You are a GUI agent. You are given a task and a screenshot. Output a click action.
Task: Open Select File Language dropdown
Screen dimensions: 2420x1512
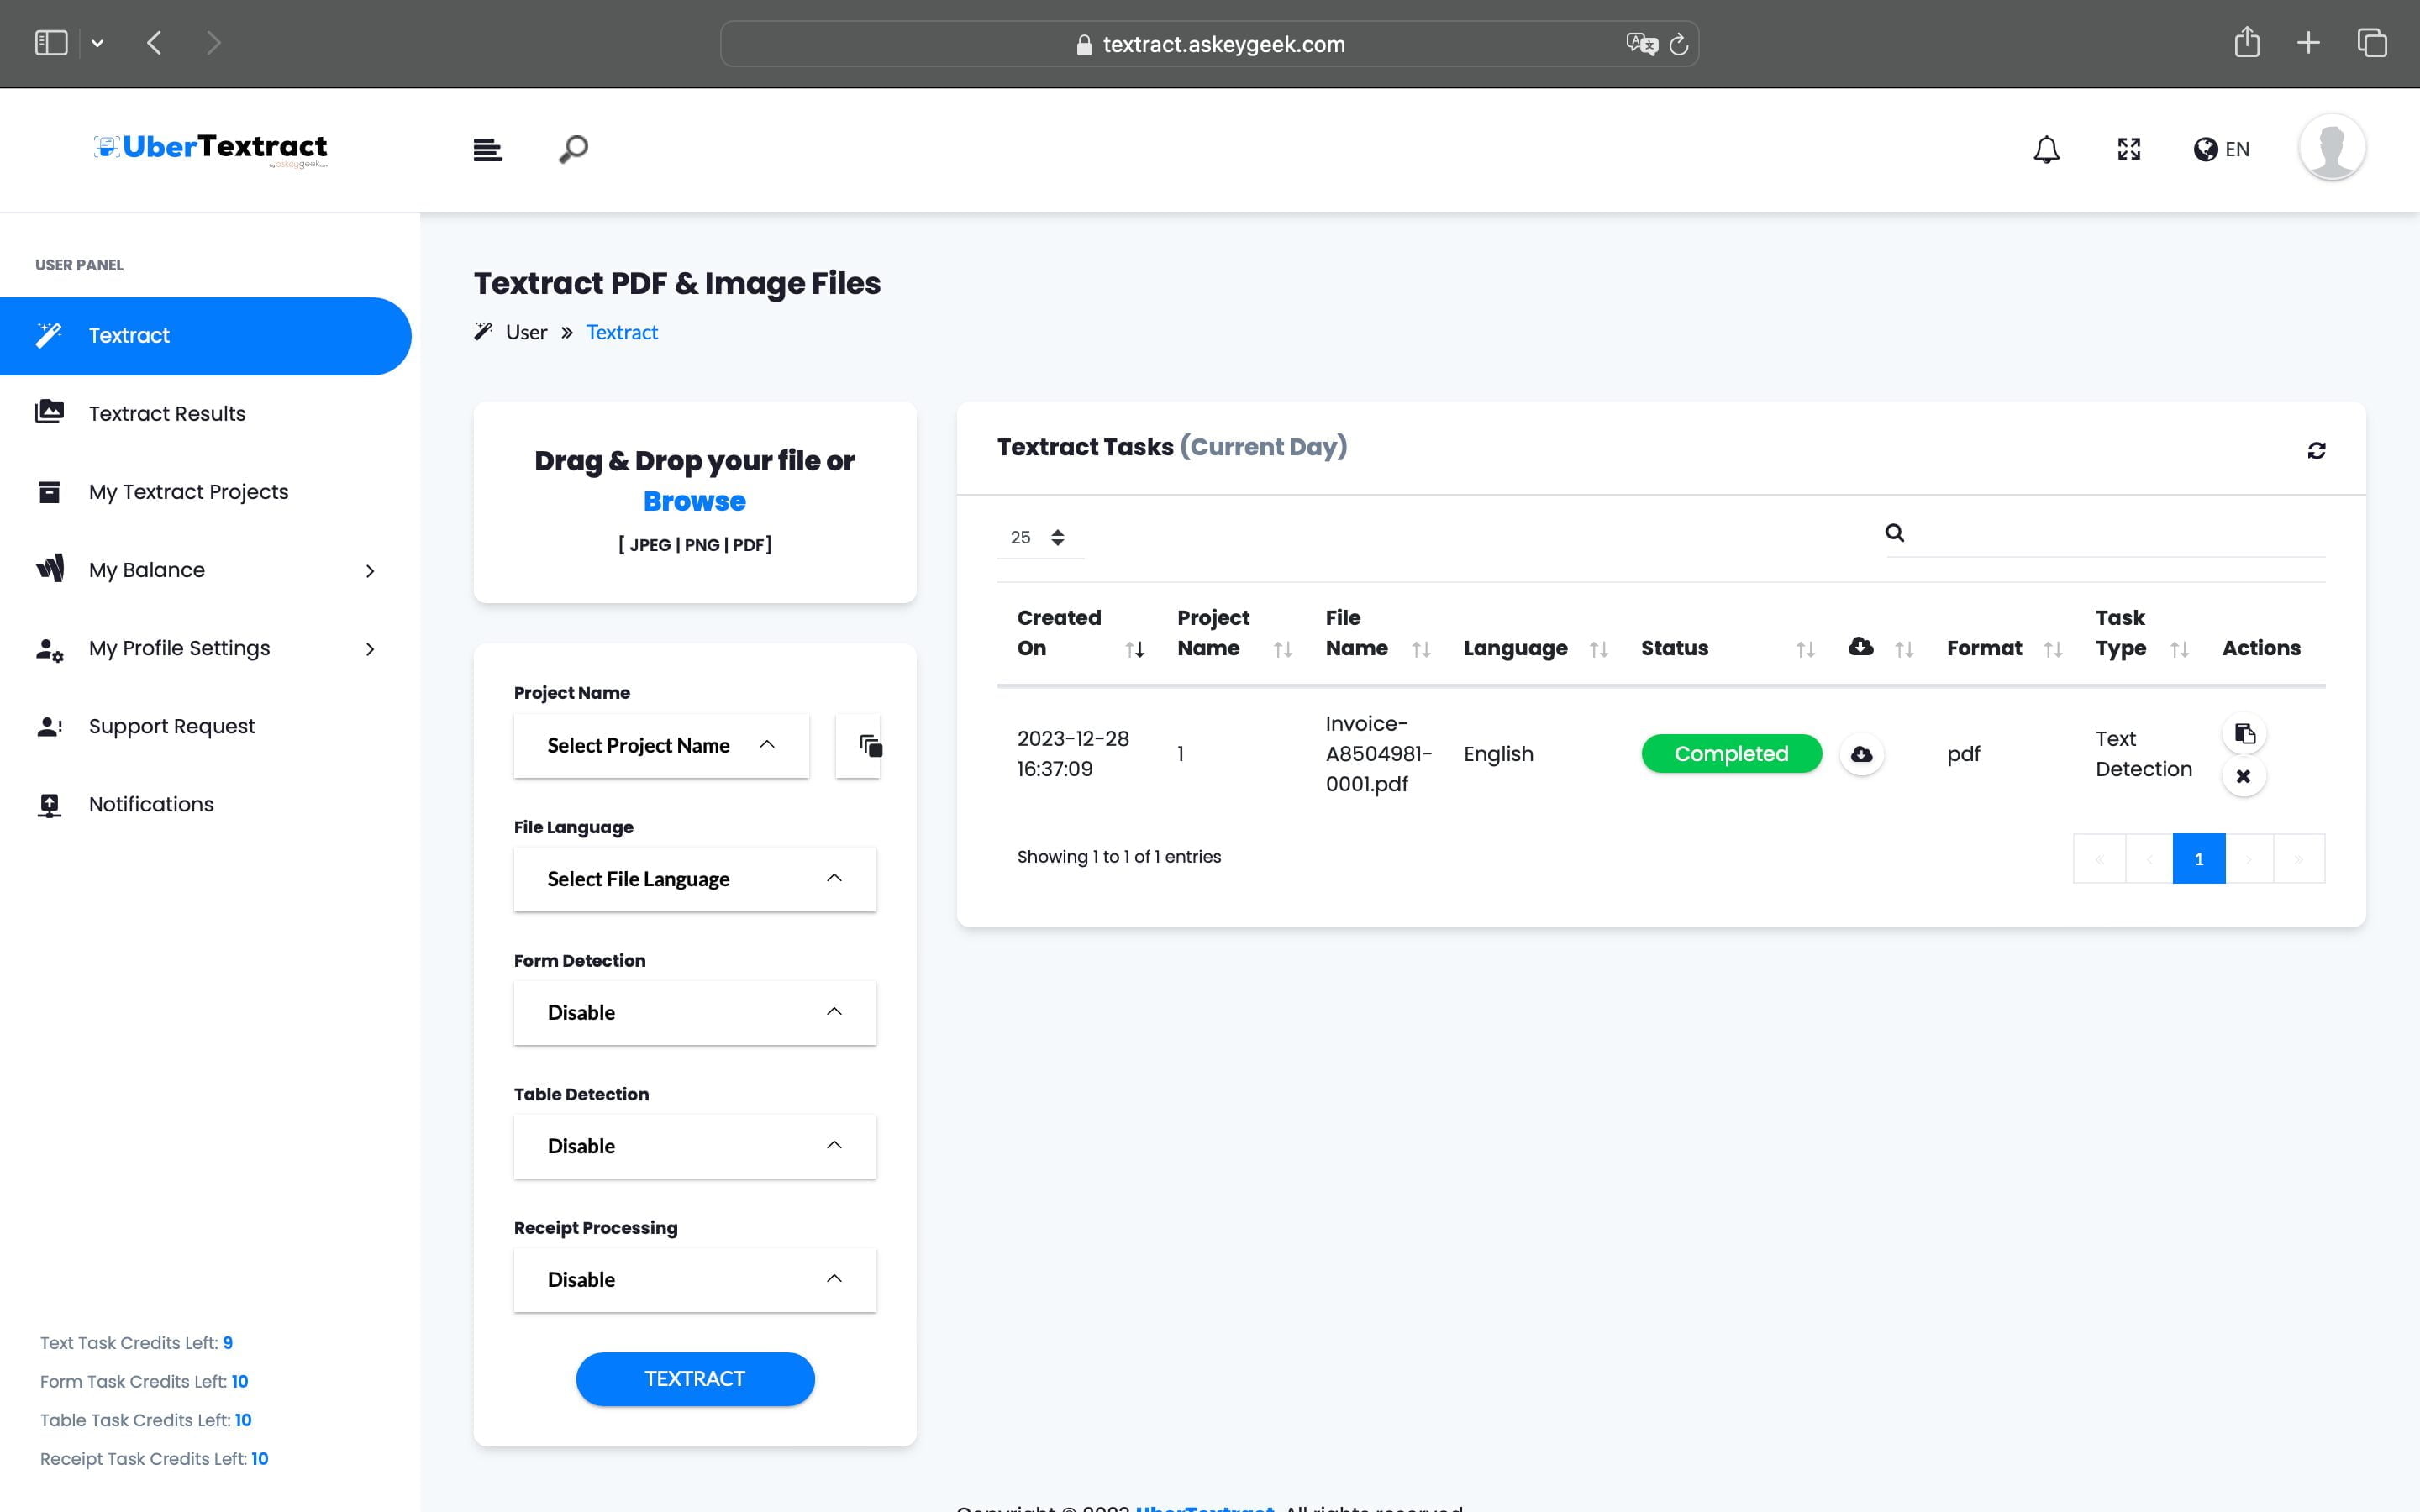(694, 879)
